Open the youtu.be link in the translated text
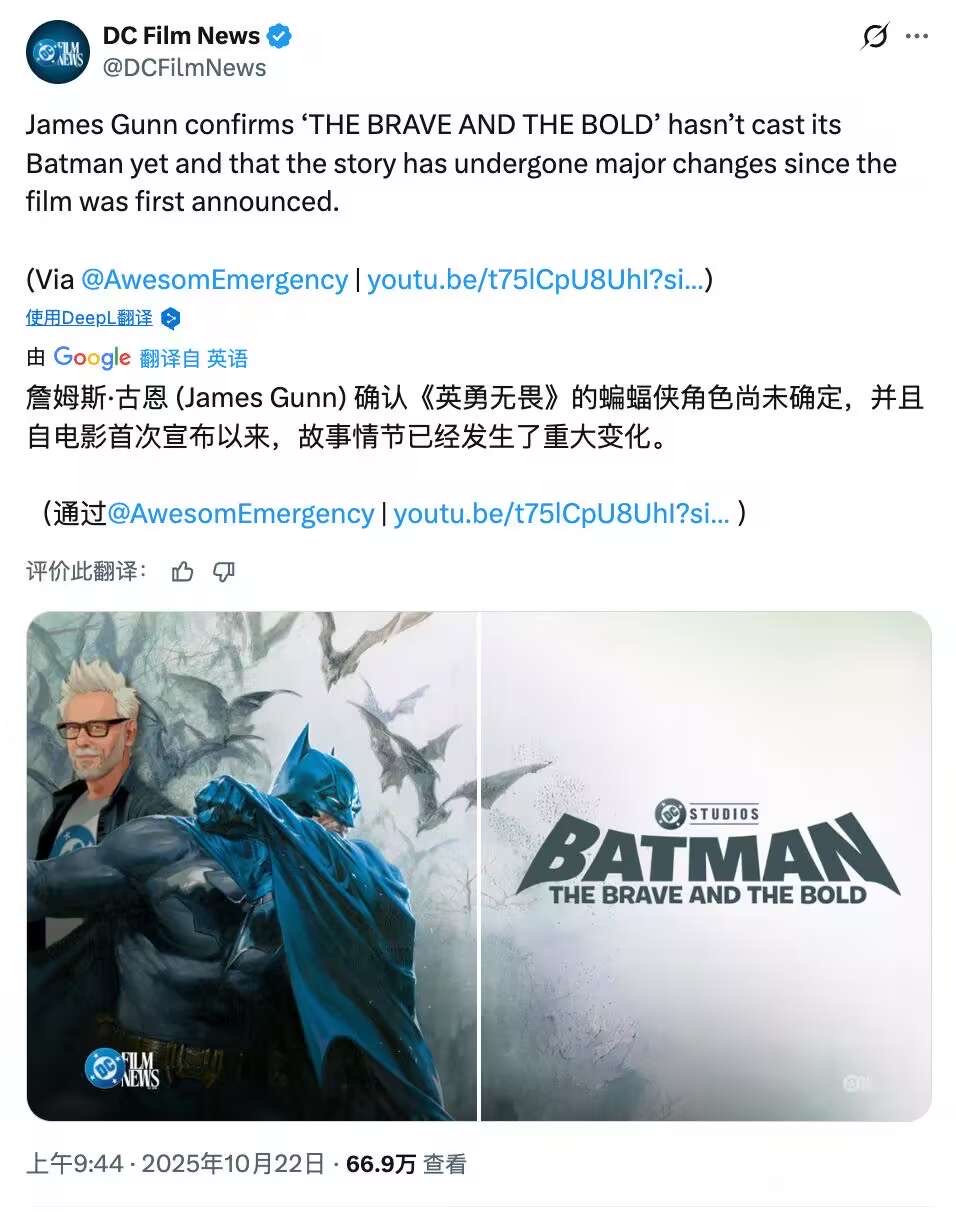This screenshot has height=1212, width=956. click(561, 513)
